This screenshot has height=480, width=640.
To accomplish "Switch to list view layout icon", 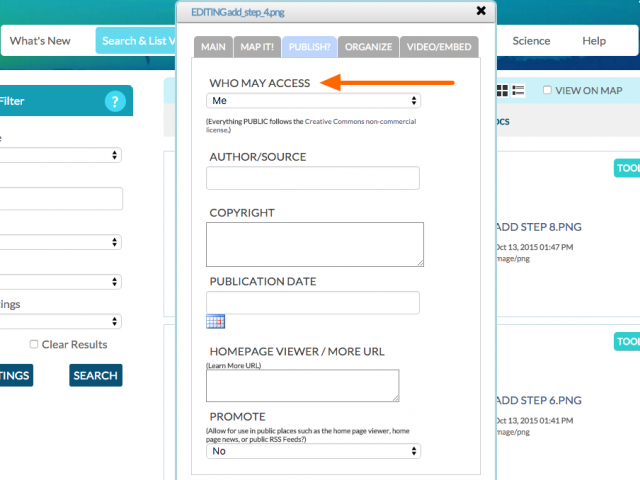I will 518,91.
